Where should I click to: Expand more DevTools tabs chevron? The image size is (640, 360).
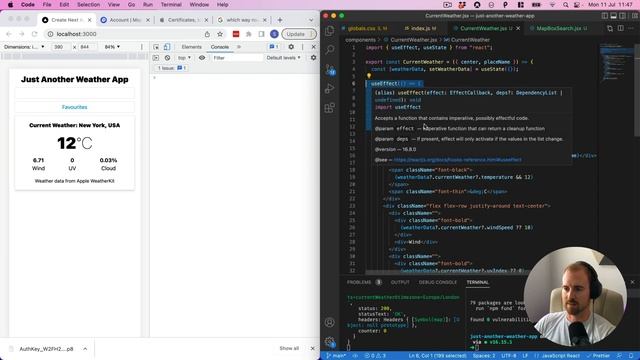(x=239, y=47)
